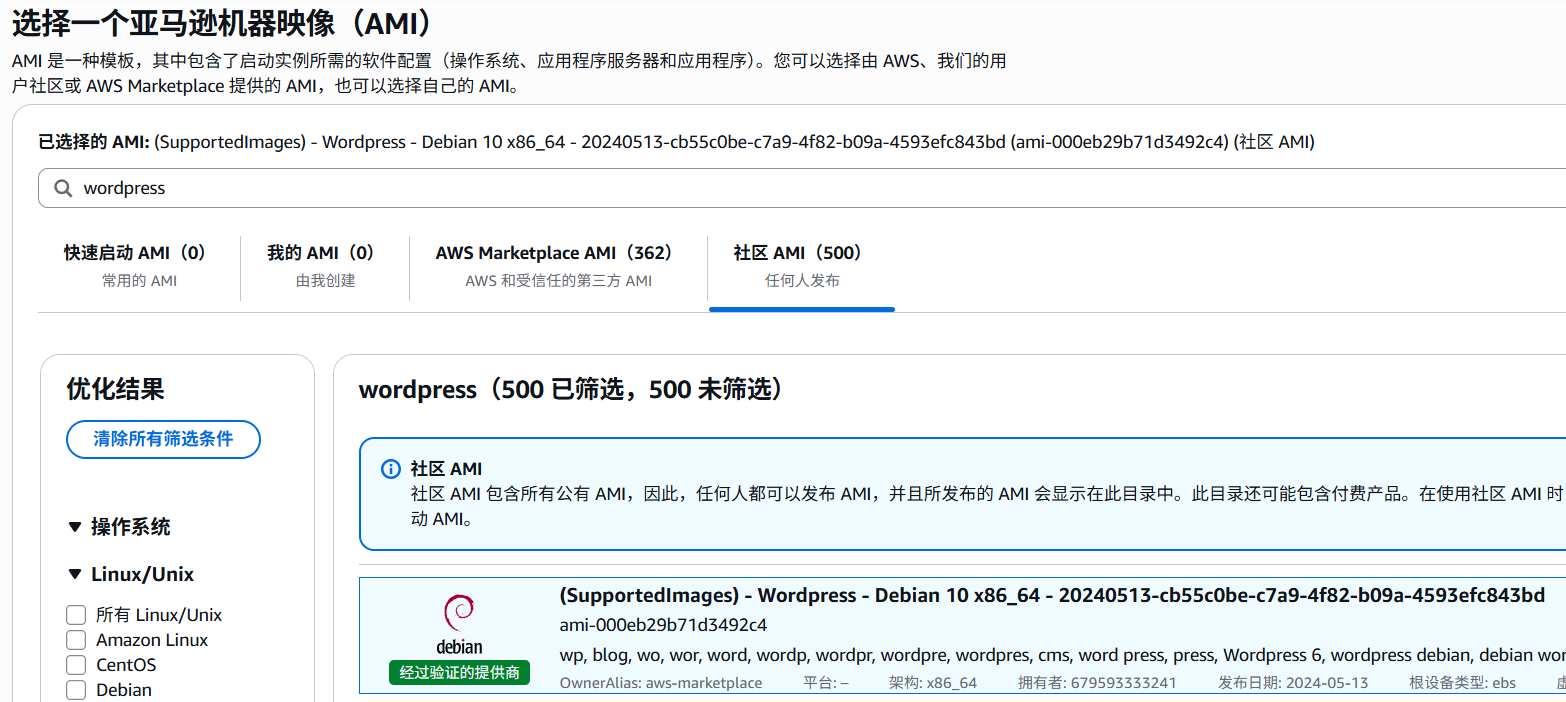Click the 优化结果 heading
Screen dimensions: 1566x702
pos(115,389)
